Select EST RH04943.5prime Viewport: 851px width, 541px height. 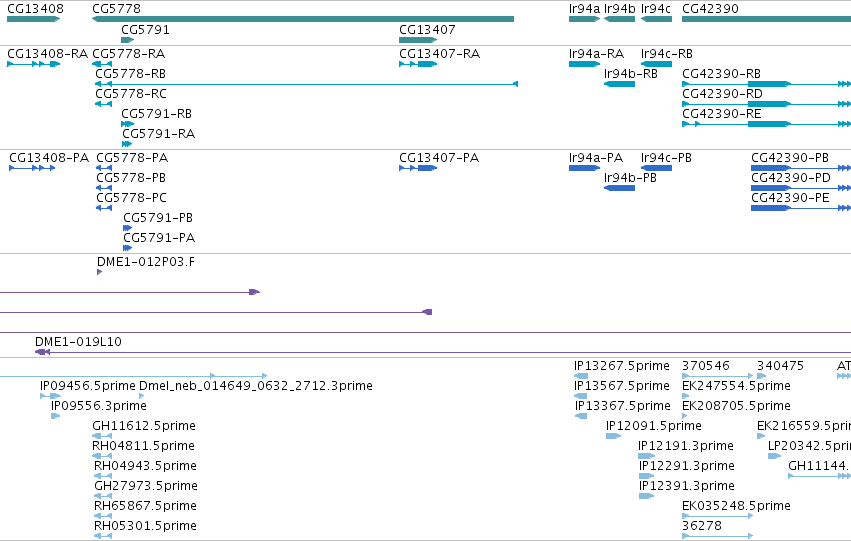tap(145, 466)
